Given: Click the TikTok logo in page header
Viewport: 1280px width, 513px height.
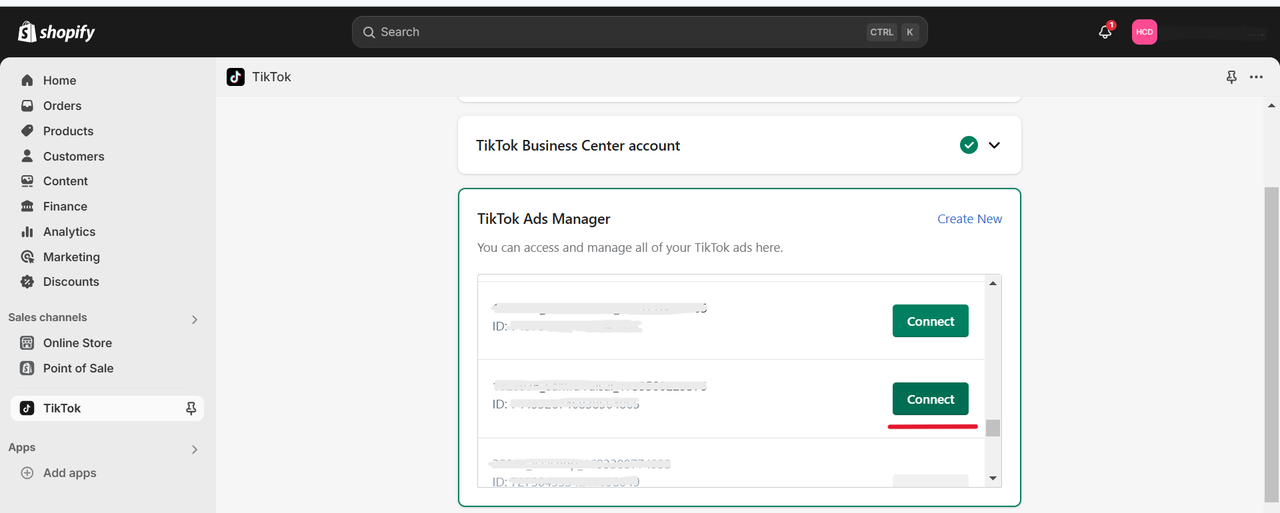Looking at the screenshot, I should [236, 77].
